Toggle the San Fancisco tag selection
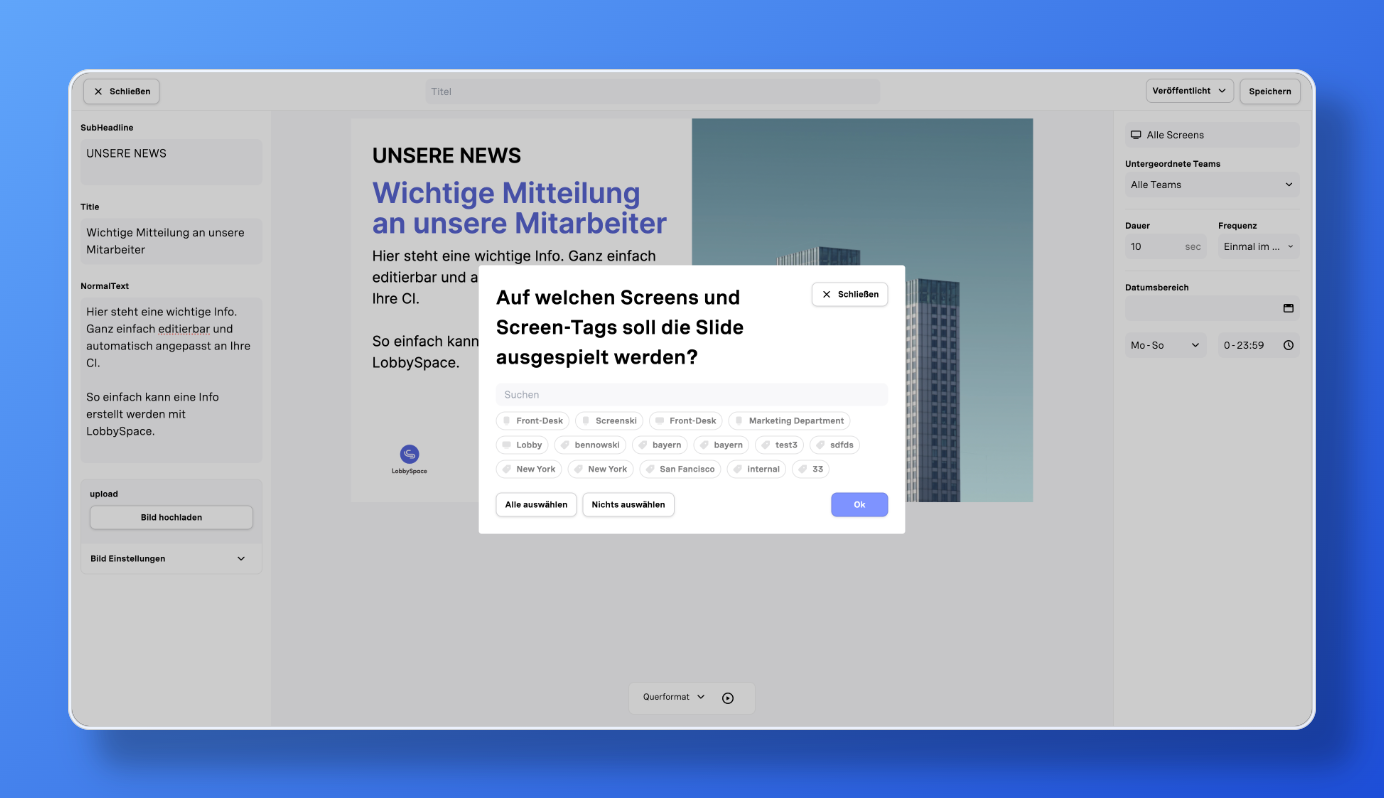Screen dimensions: 1384x798 tap(680, 468)
